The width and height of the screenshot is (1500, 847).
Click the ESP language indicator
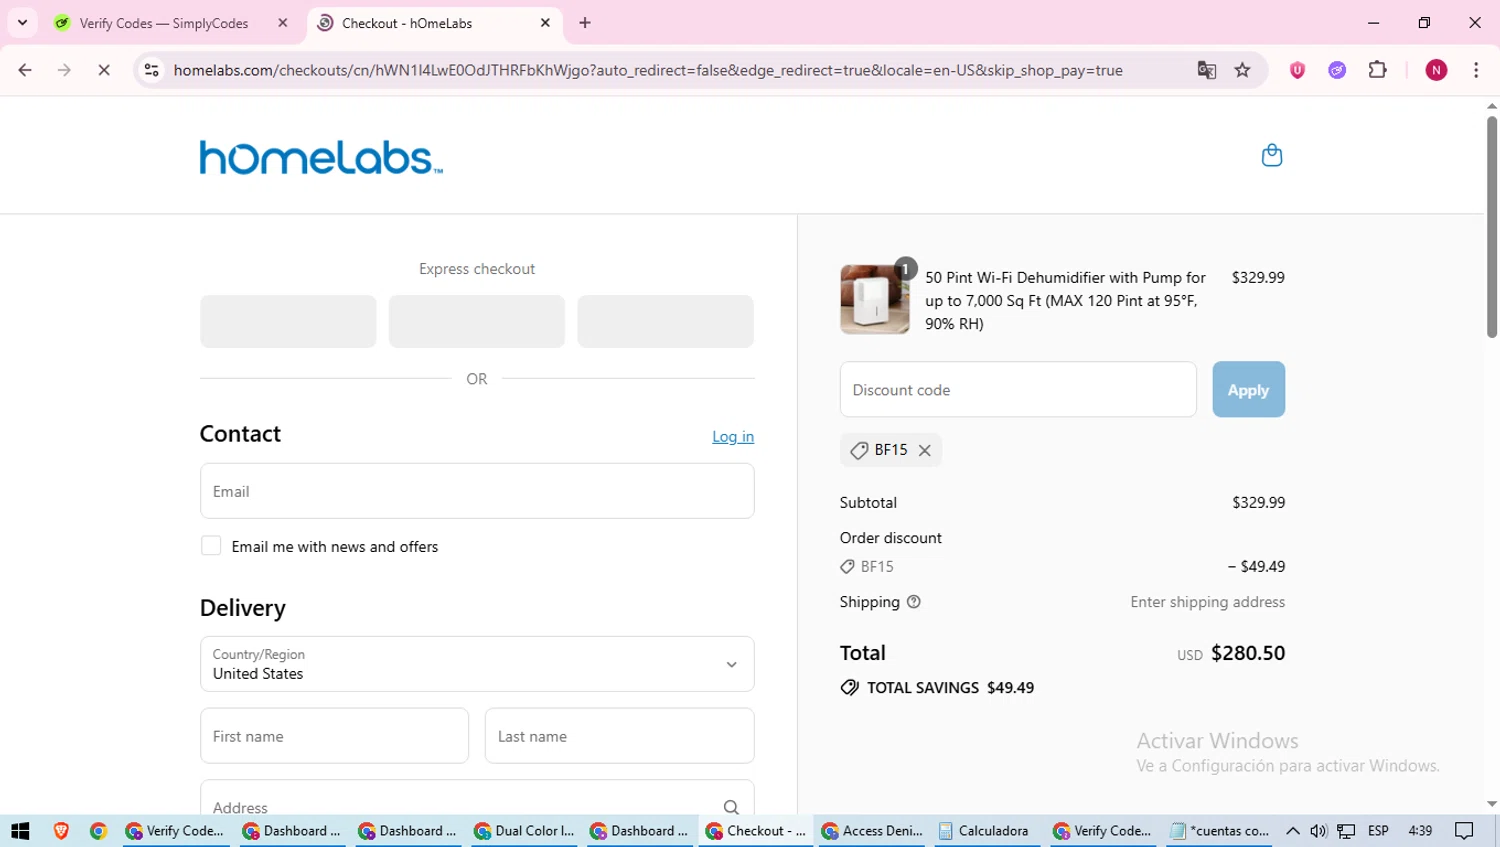point(1378,831)
